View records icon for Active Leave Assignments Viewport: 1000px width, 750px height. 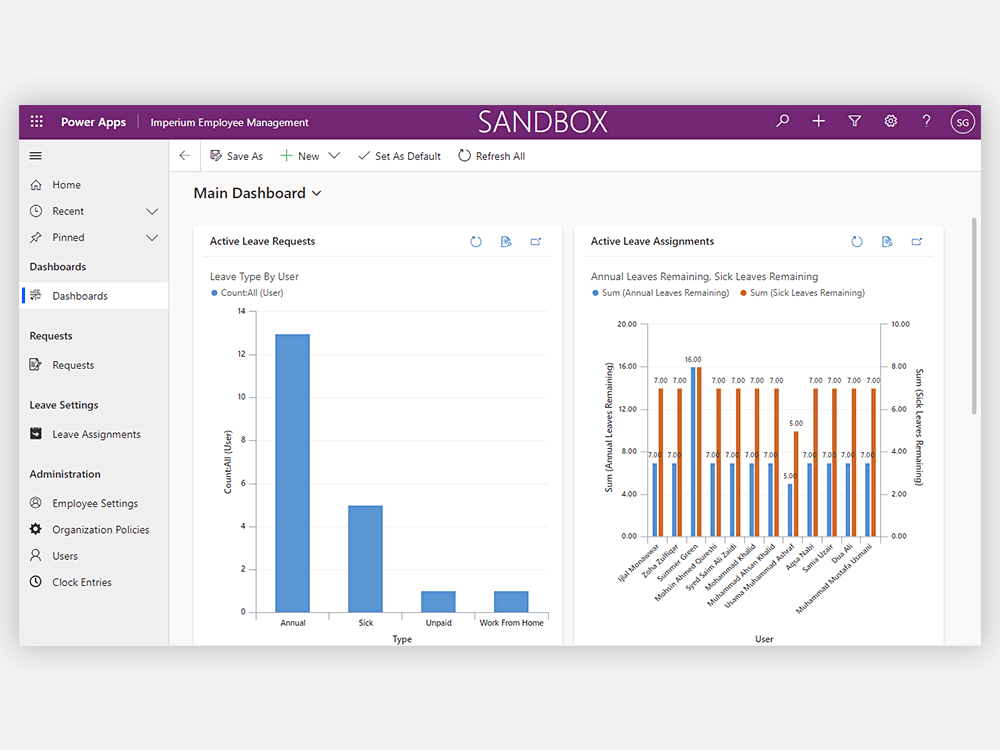tap(886, 241)
